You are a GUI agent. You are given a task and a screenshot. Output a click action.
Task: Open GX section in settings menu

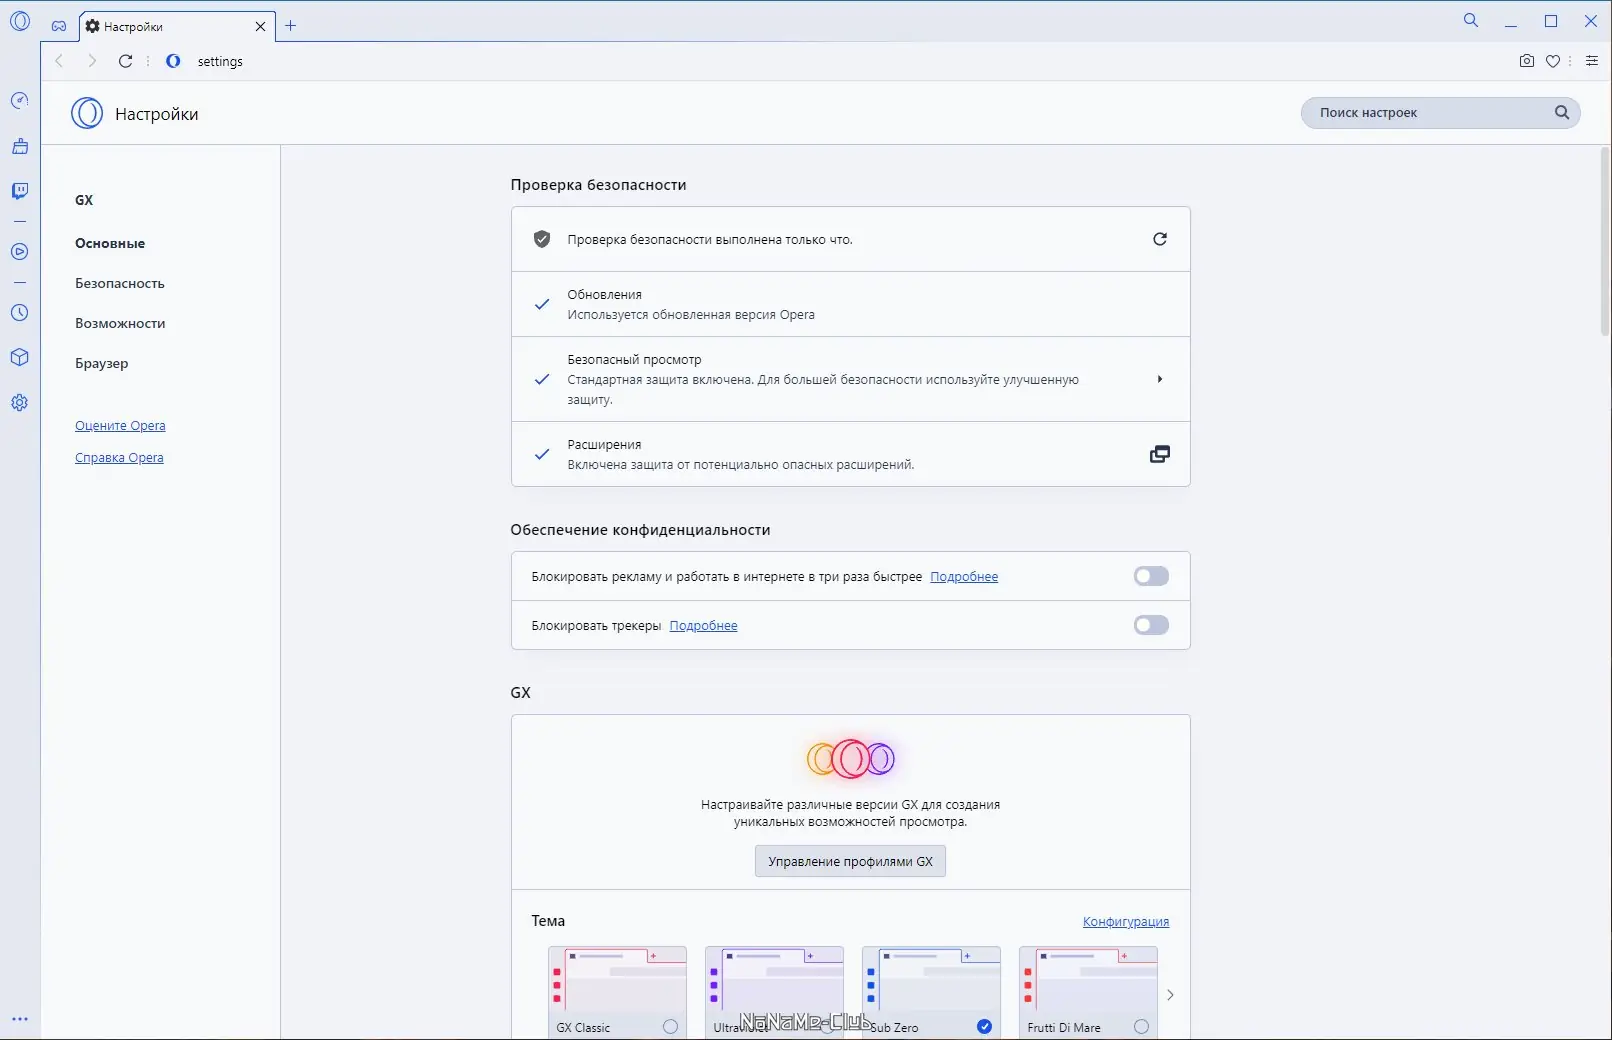[84, 200]
